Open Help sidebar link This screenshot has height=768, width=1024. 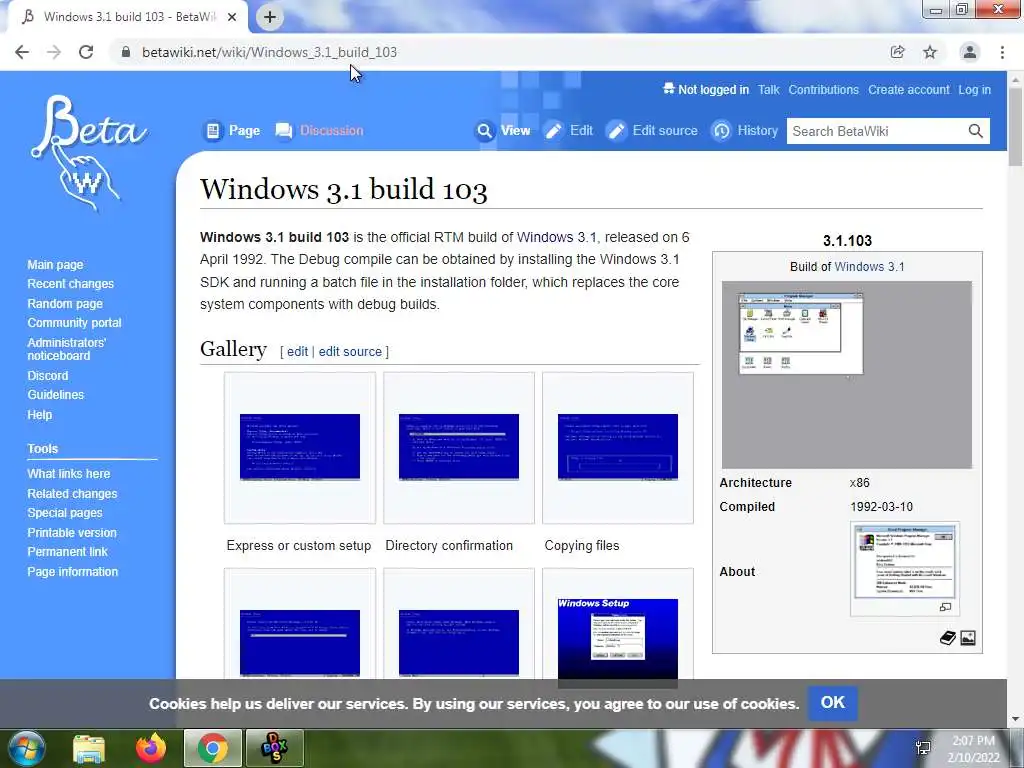click(x=39, y=415)
